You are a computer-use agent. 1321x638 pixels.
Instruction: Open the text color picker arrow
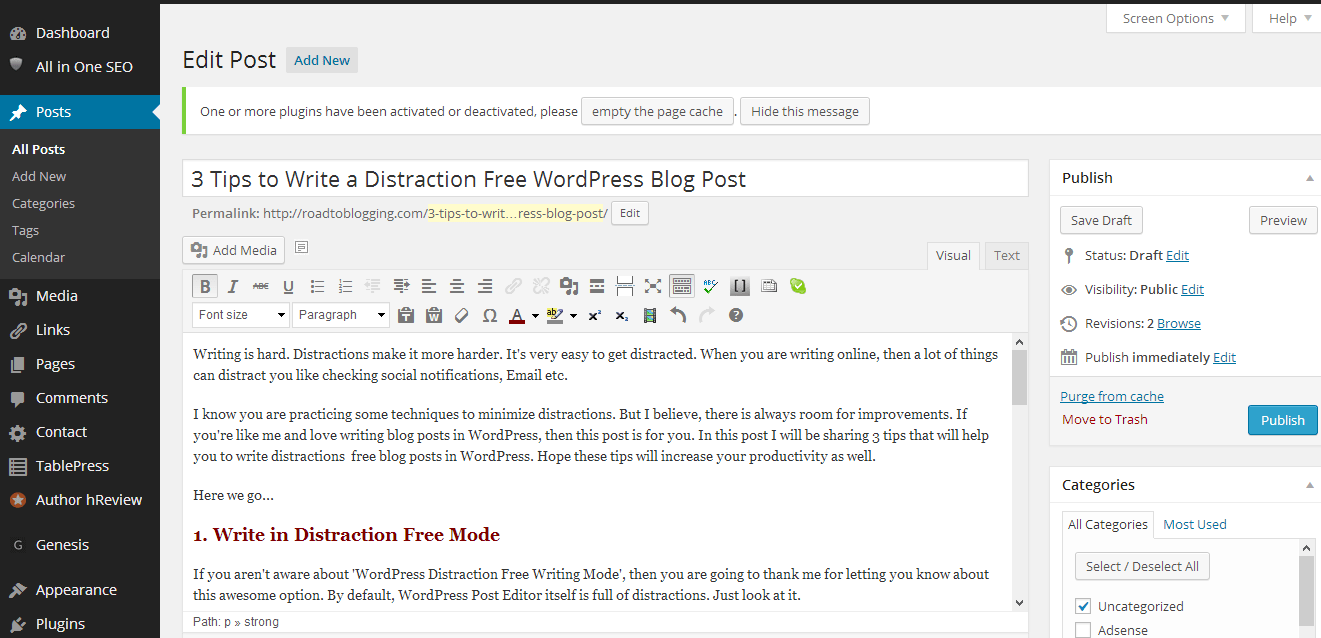click(535, 316)
